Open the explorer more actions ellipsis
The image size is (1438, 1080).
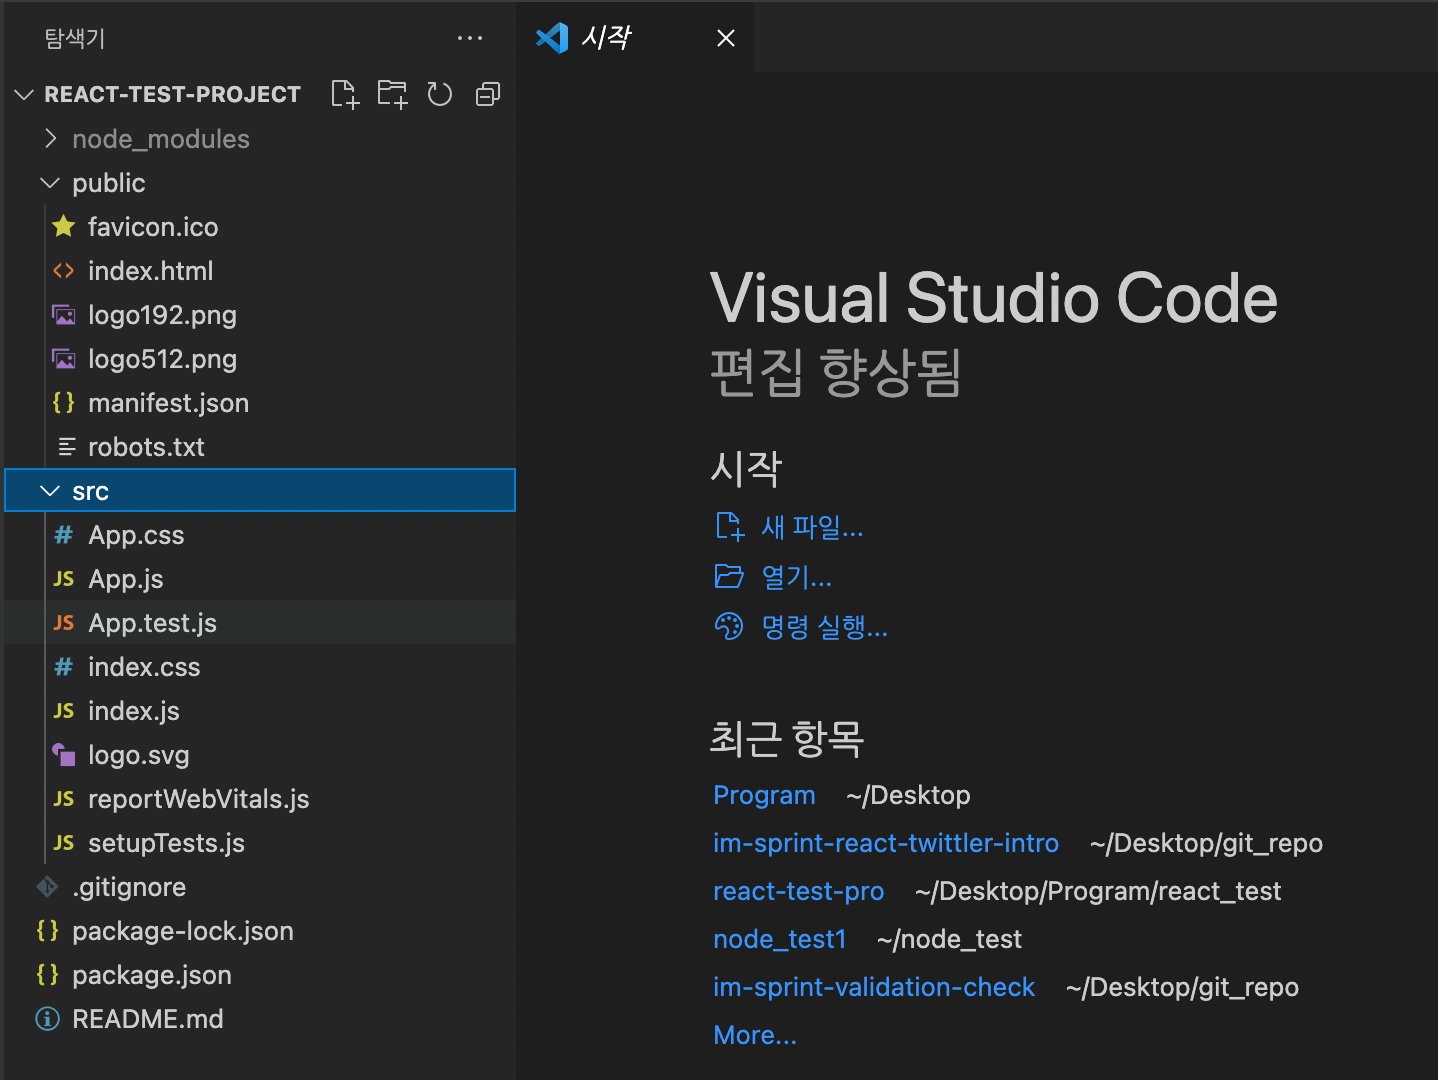(470, 38)
